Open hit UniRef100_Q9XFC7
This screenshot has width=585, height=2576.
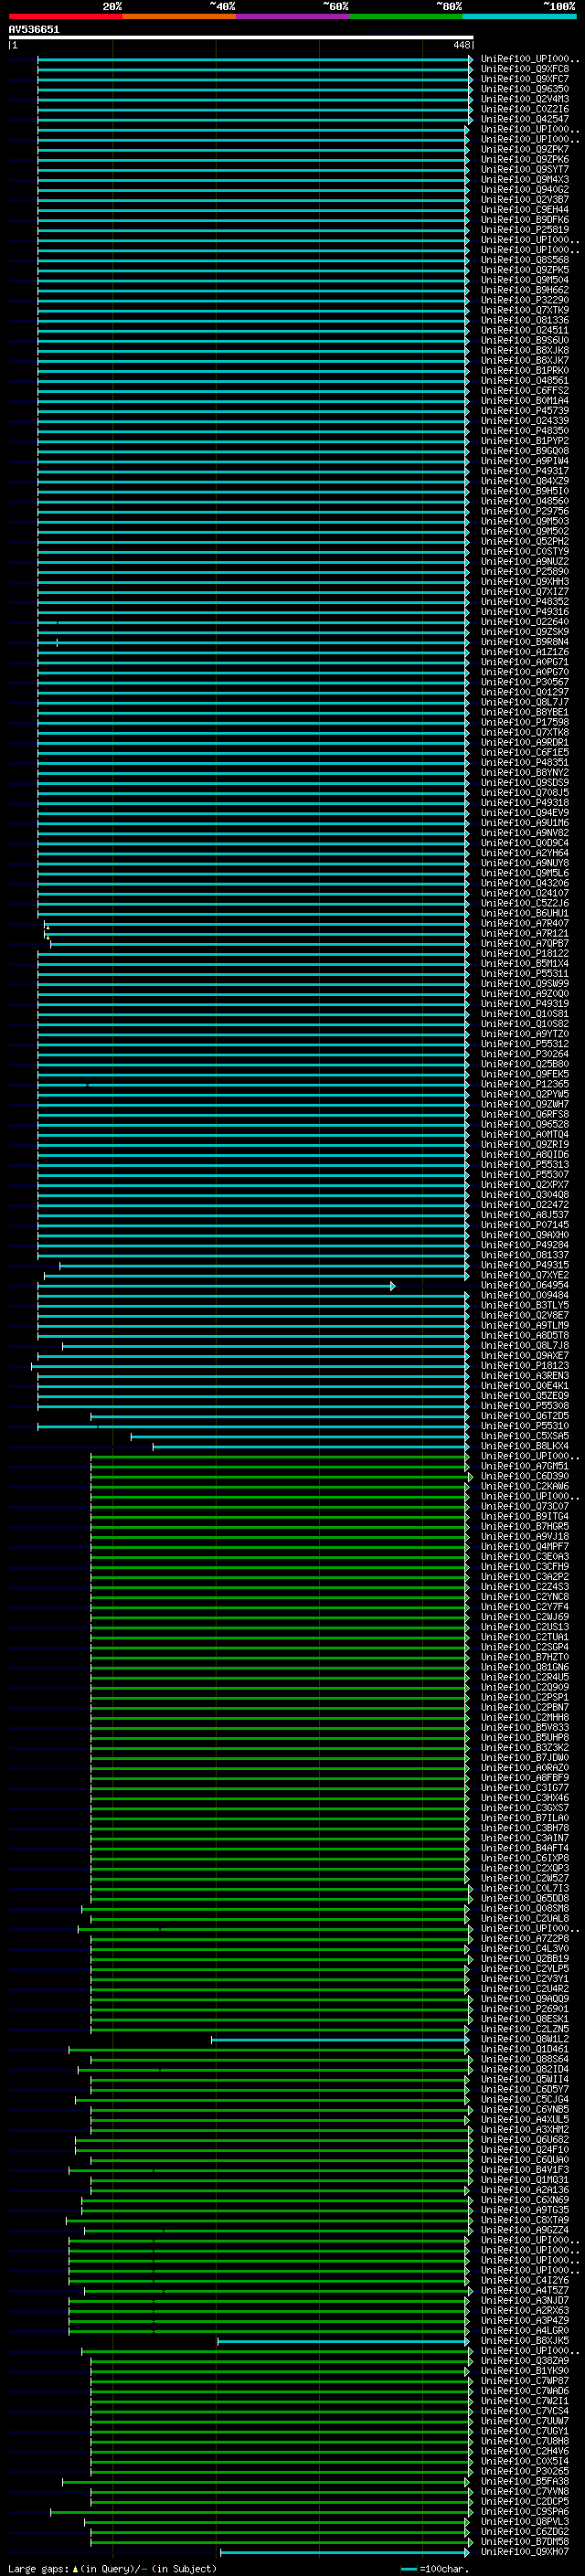tap(525, 79)
